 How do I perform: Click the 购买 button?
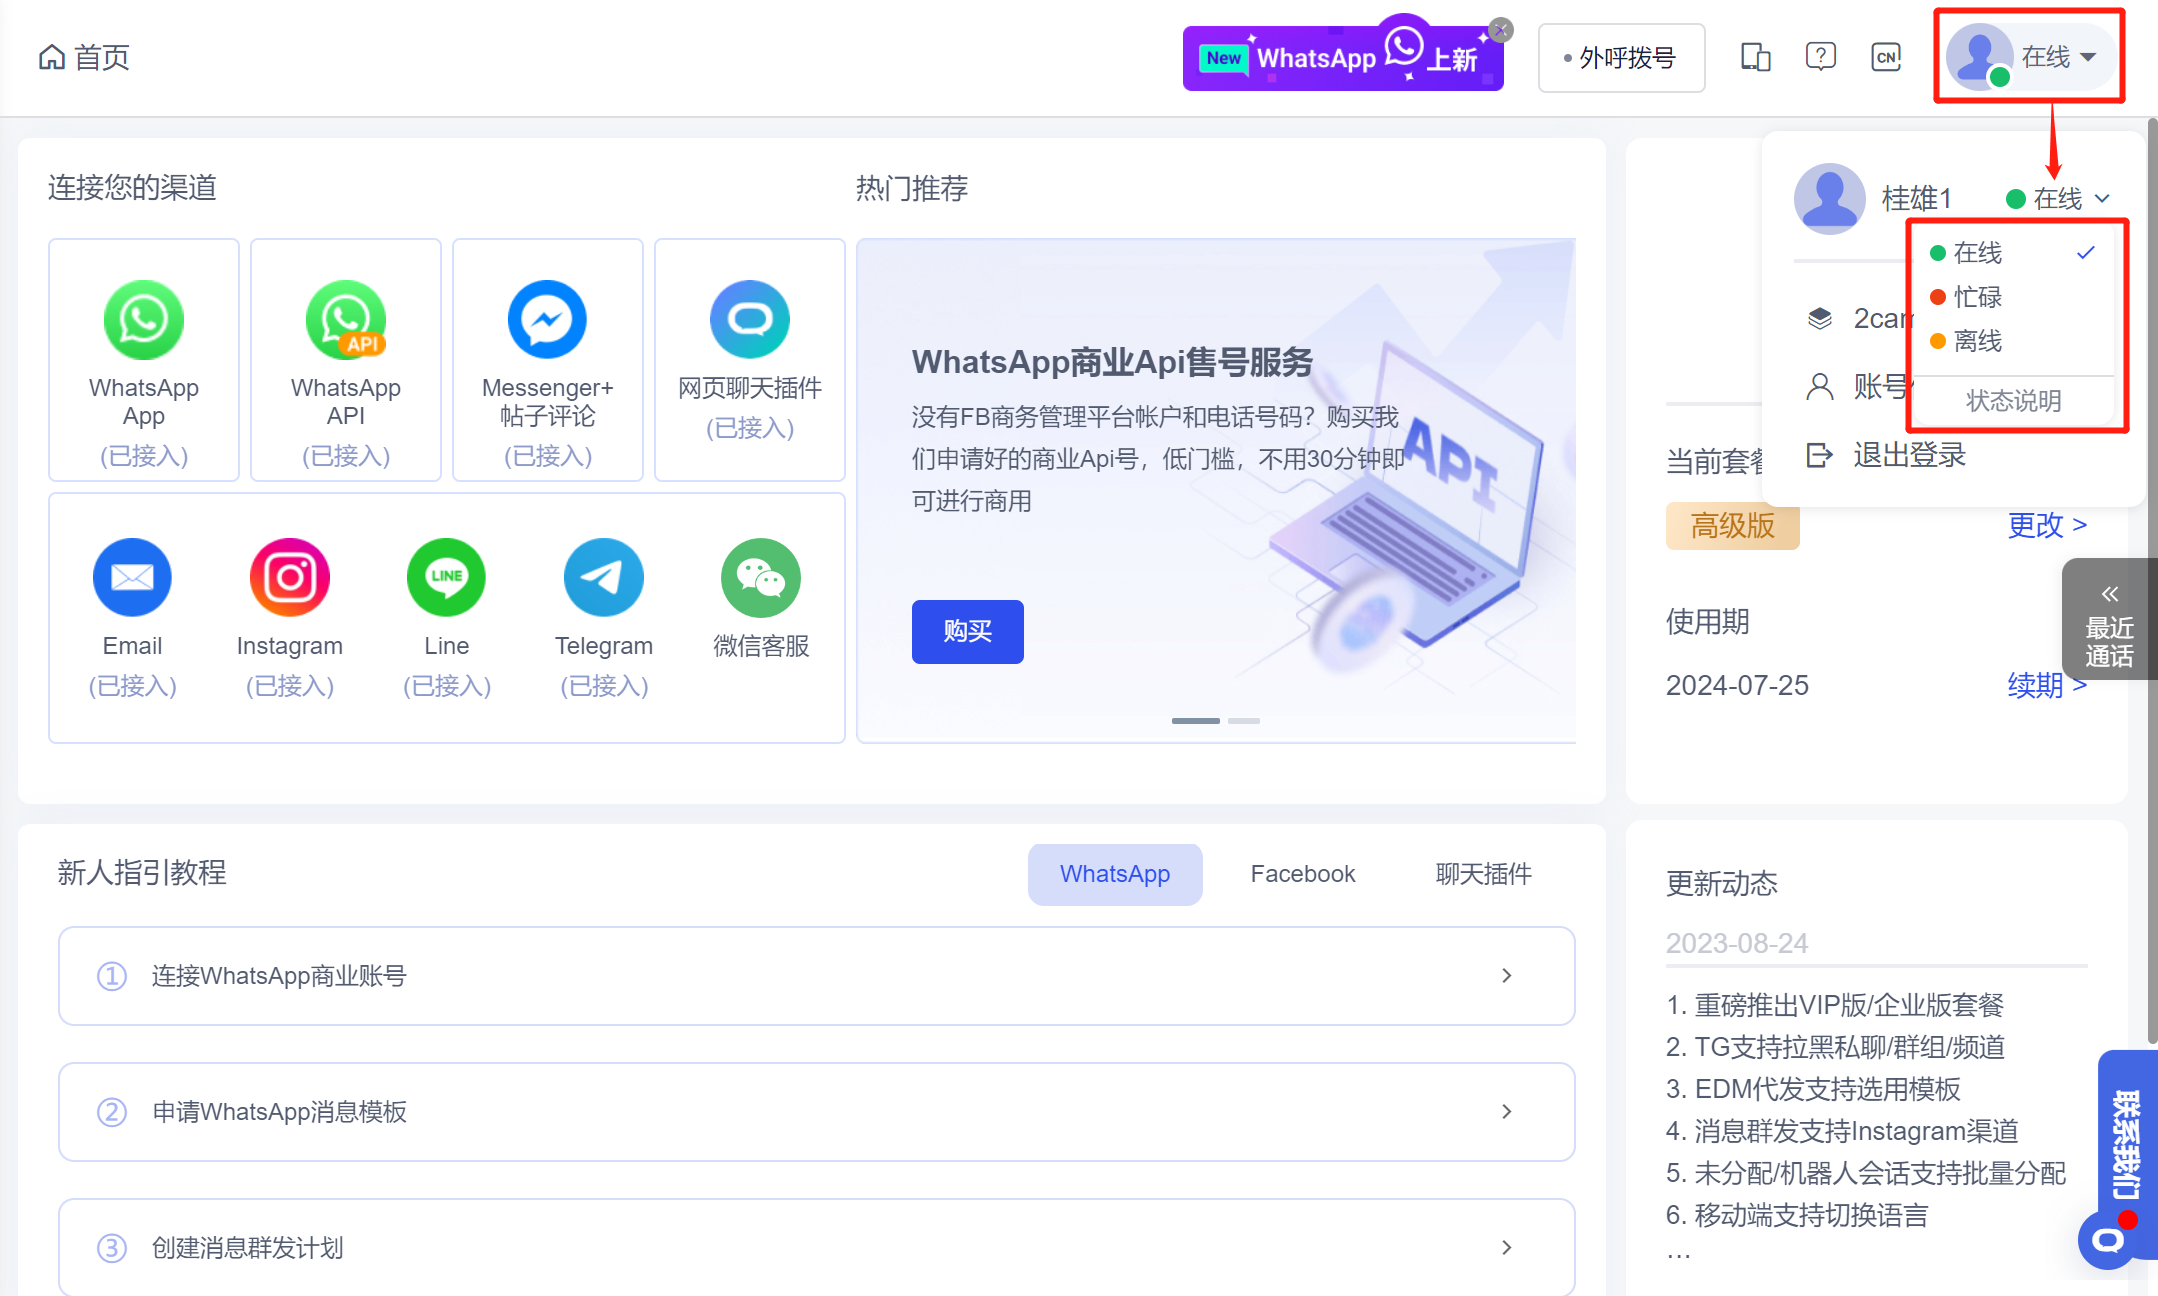tap(967, 632)
